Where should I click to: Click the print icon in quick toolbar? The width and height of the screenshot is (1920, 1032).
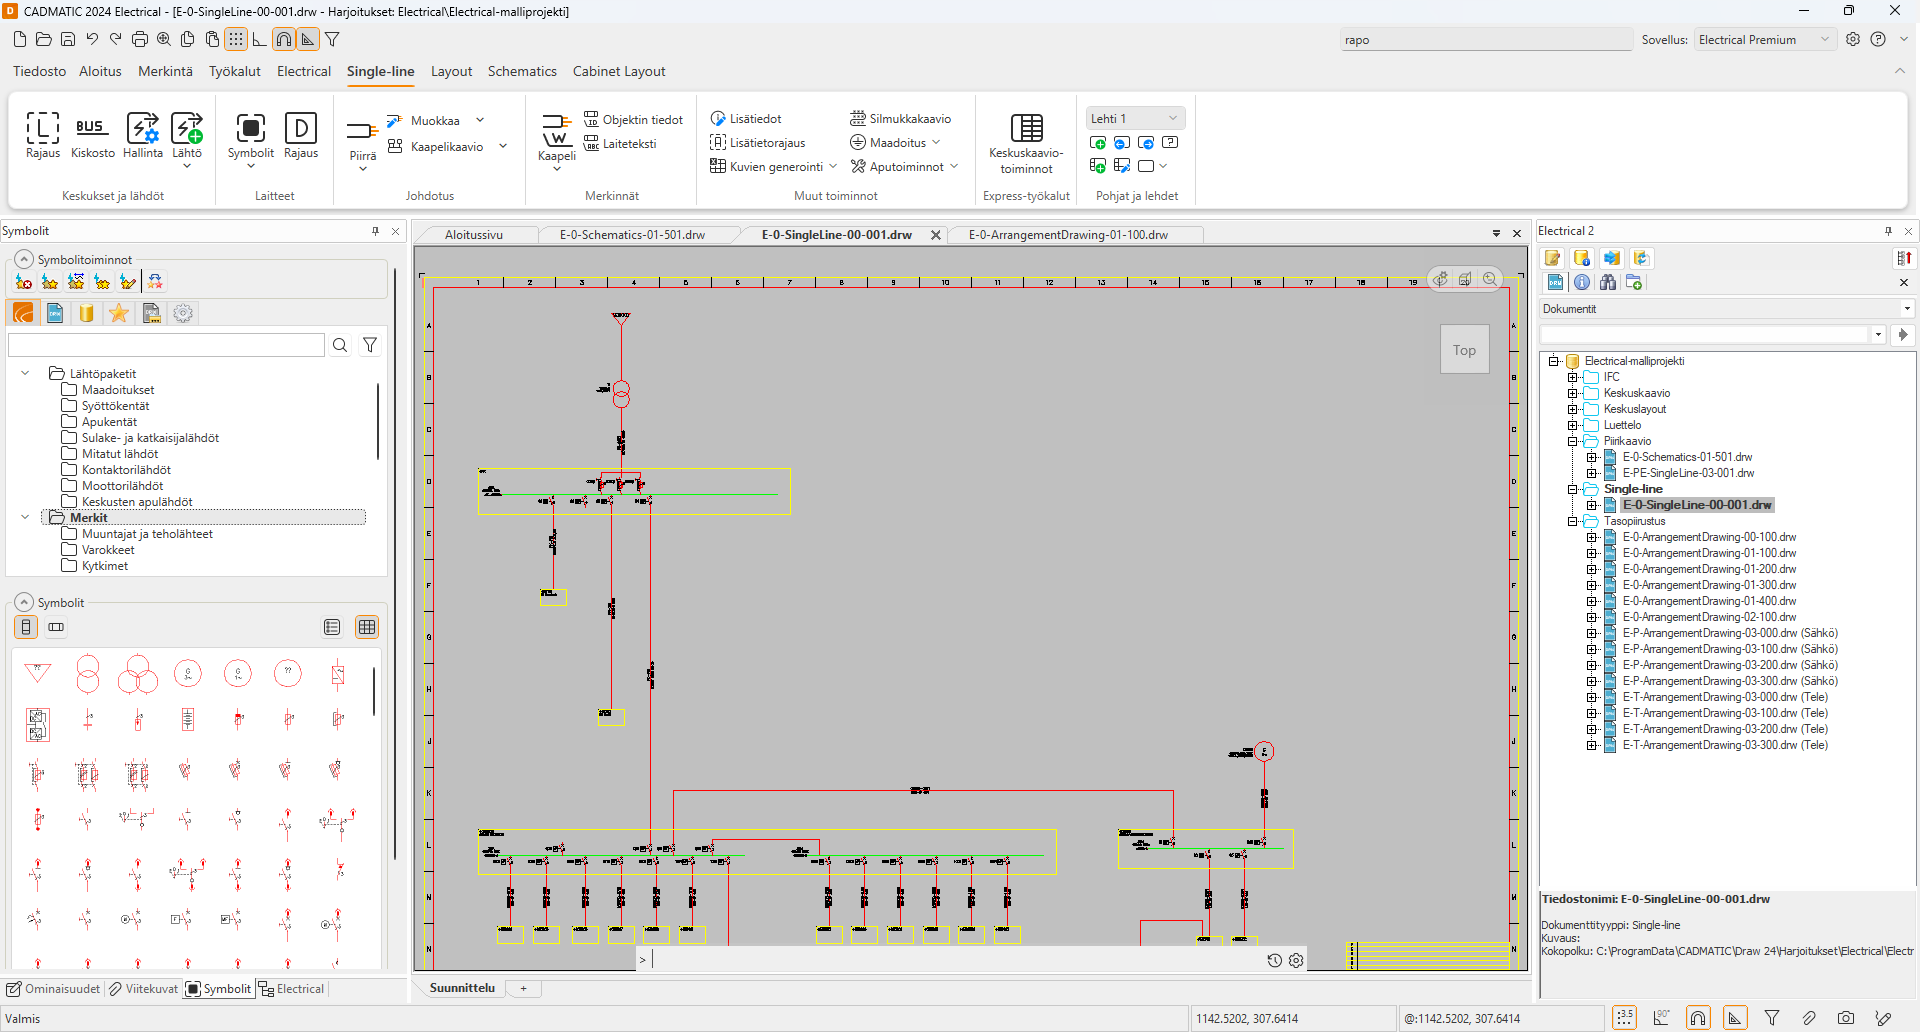(140, 40)
